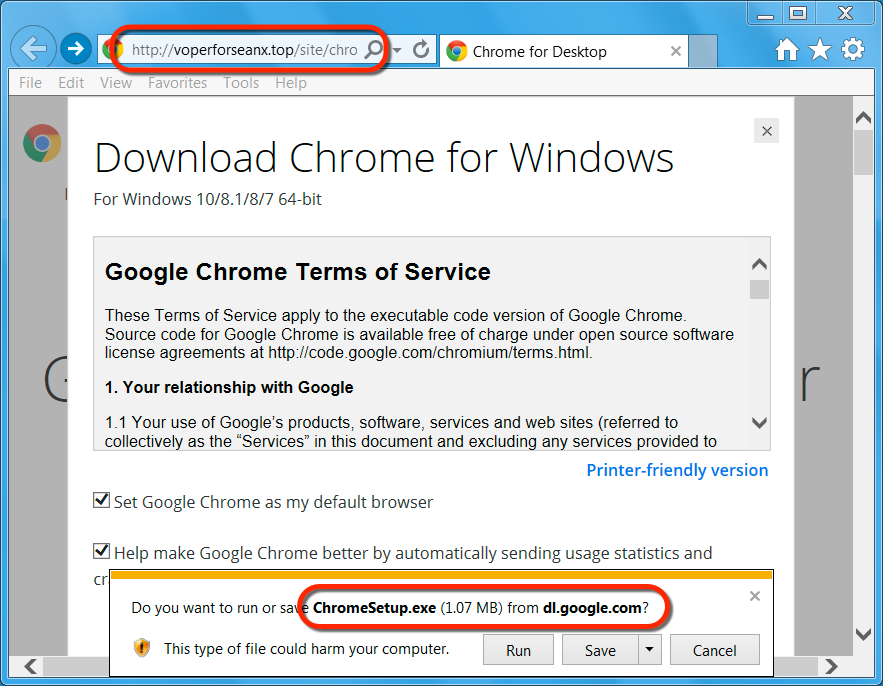Open the Home page icon
The width and height of the screenshot is (883, 686).
coord(787,50)
